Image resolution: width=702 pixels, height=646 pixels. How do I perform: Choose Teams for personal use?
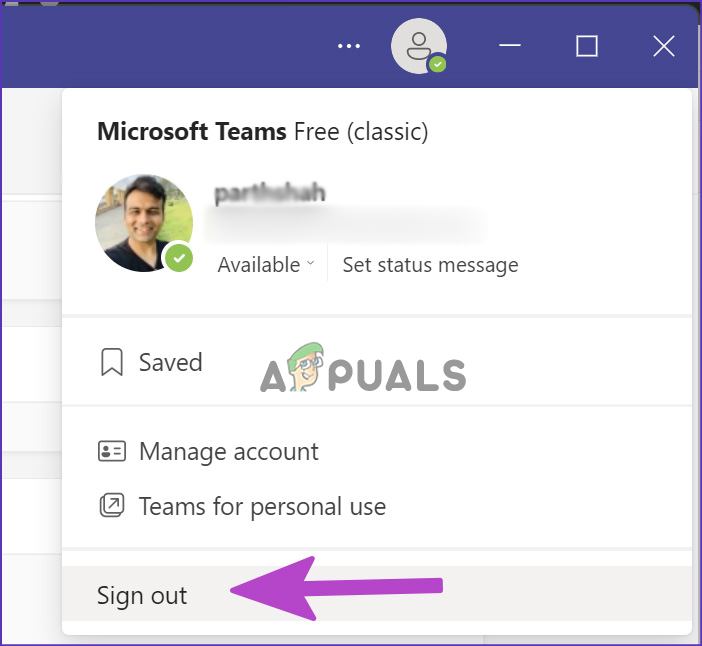262,506
